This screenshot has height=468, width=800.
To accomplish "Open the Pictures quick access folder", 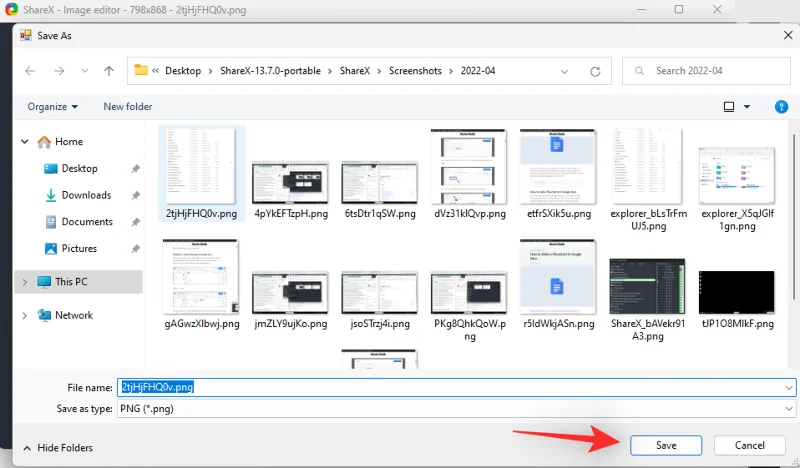I will pyautogui.click(x=79, y=248).
